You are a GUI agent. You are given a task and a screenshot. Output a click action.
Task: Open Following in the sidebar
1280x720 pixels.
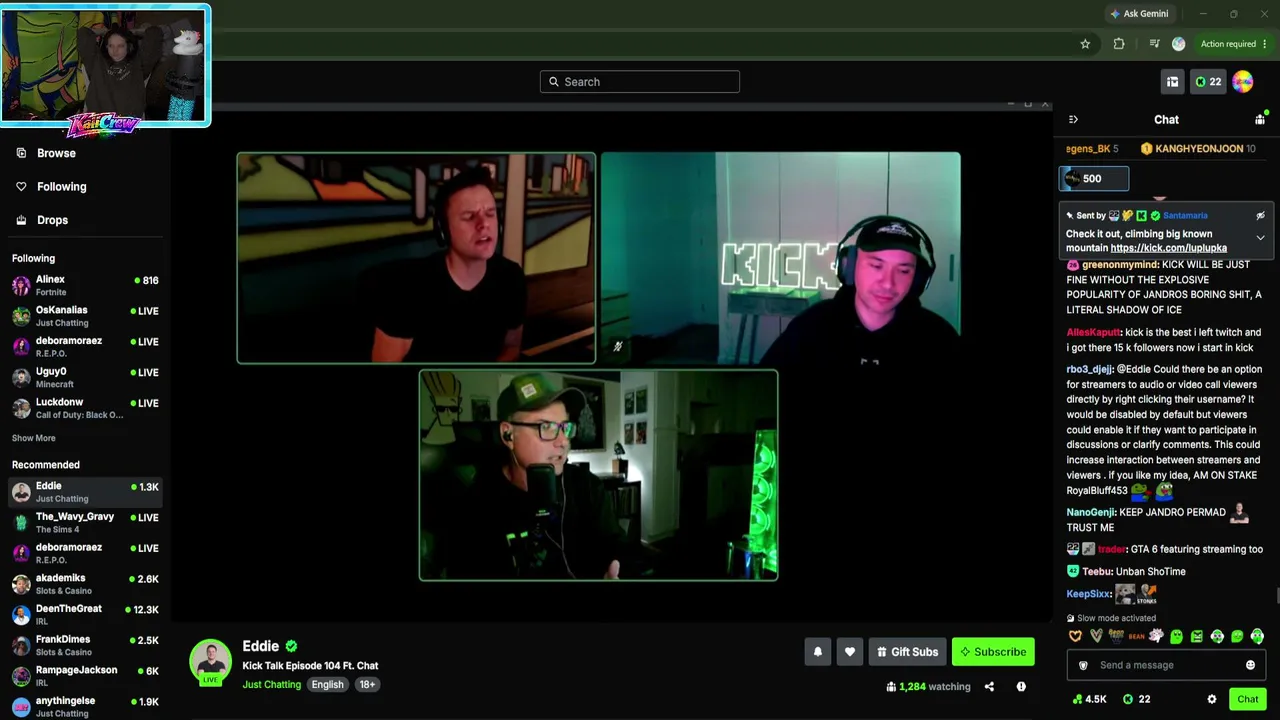tap(84, 187)
